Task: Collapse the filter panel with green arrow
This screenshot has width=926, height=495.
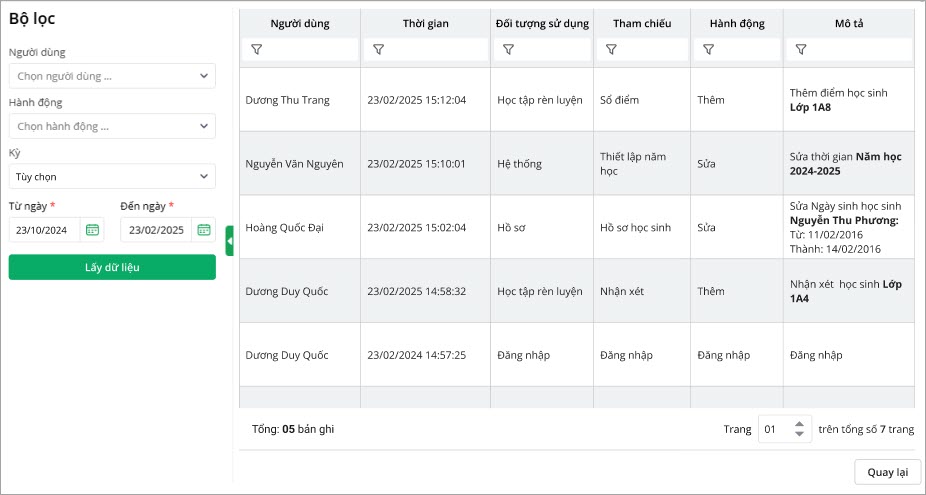Action: tap(229, 241)
